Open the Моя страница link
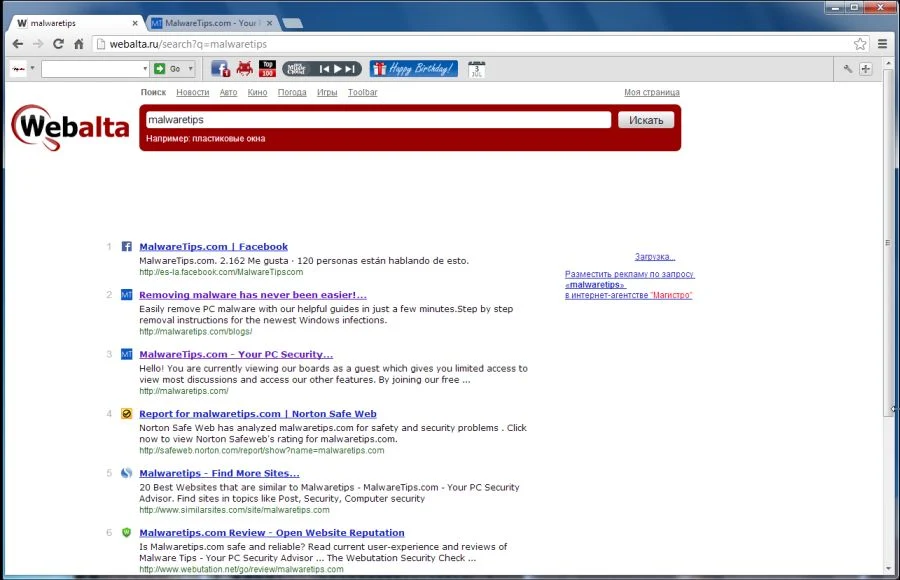 click(x=652, y=92)
